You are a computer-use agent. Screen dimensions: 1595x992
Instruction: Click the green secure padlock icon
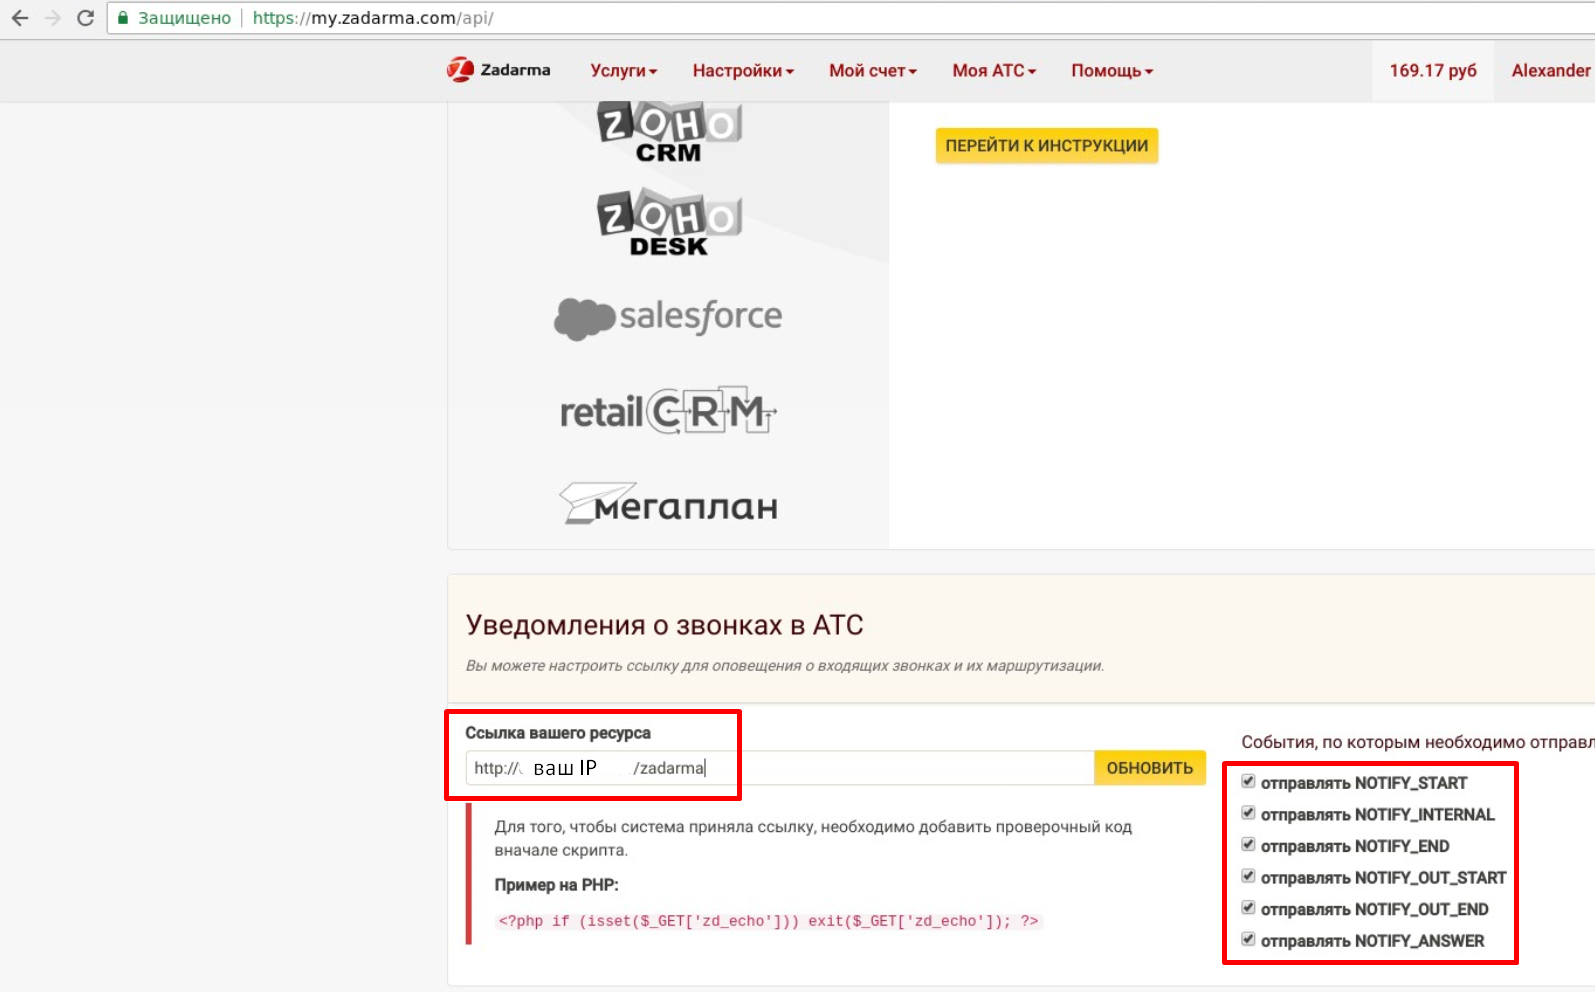click(123, 18)
